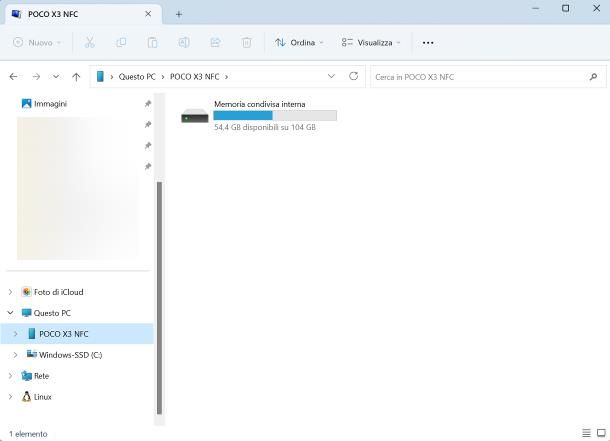Click 54,4 GB disponibili su 104 GB text
Viewport: 610px width, 441px height.
(x=265, y=127)
